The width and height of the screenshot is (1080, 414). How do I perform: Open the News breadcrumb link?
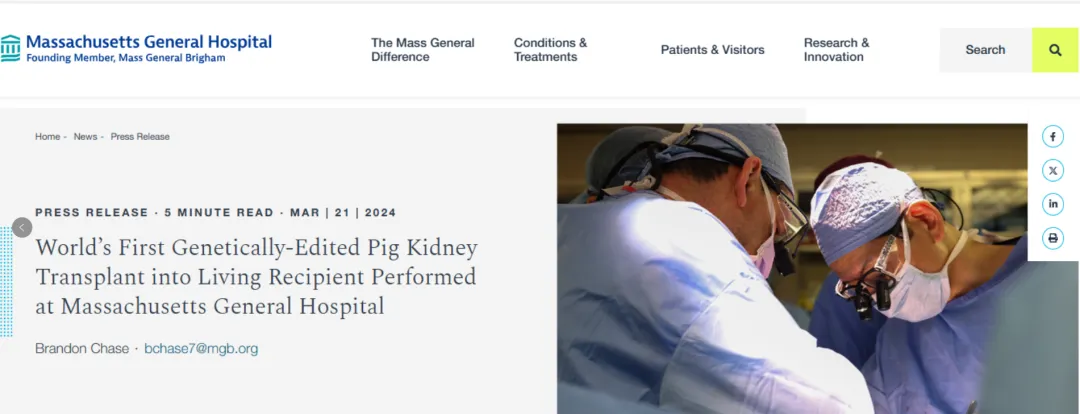click(x=85, y=137)
